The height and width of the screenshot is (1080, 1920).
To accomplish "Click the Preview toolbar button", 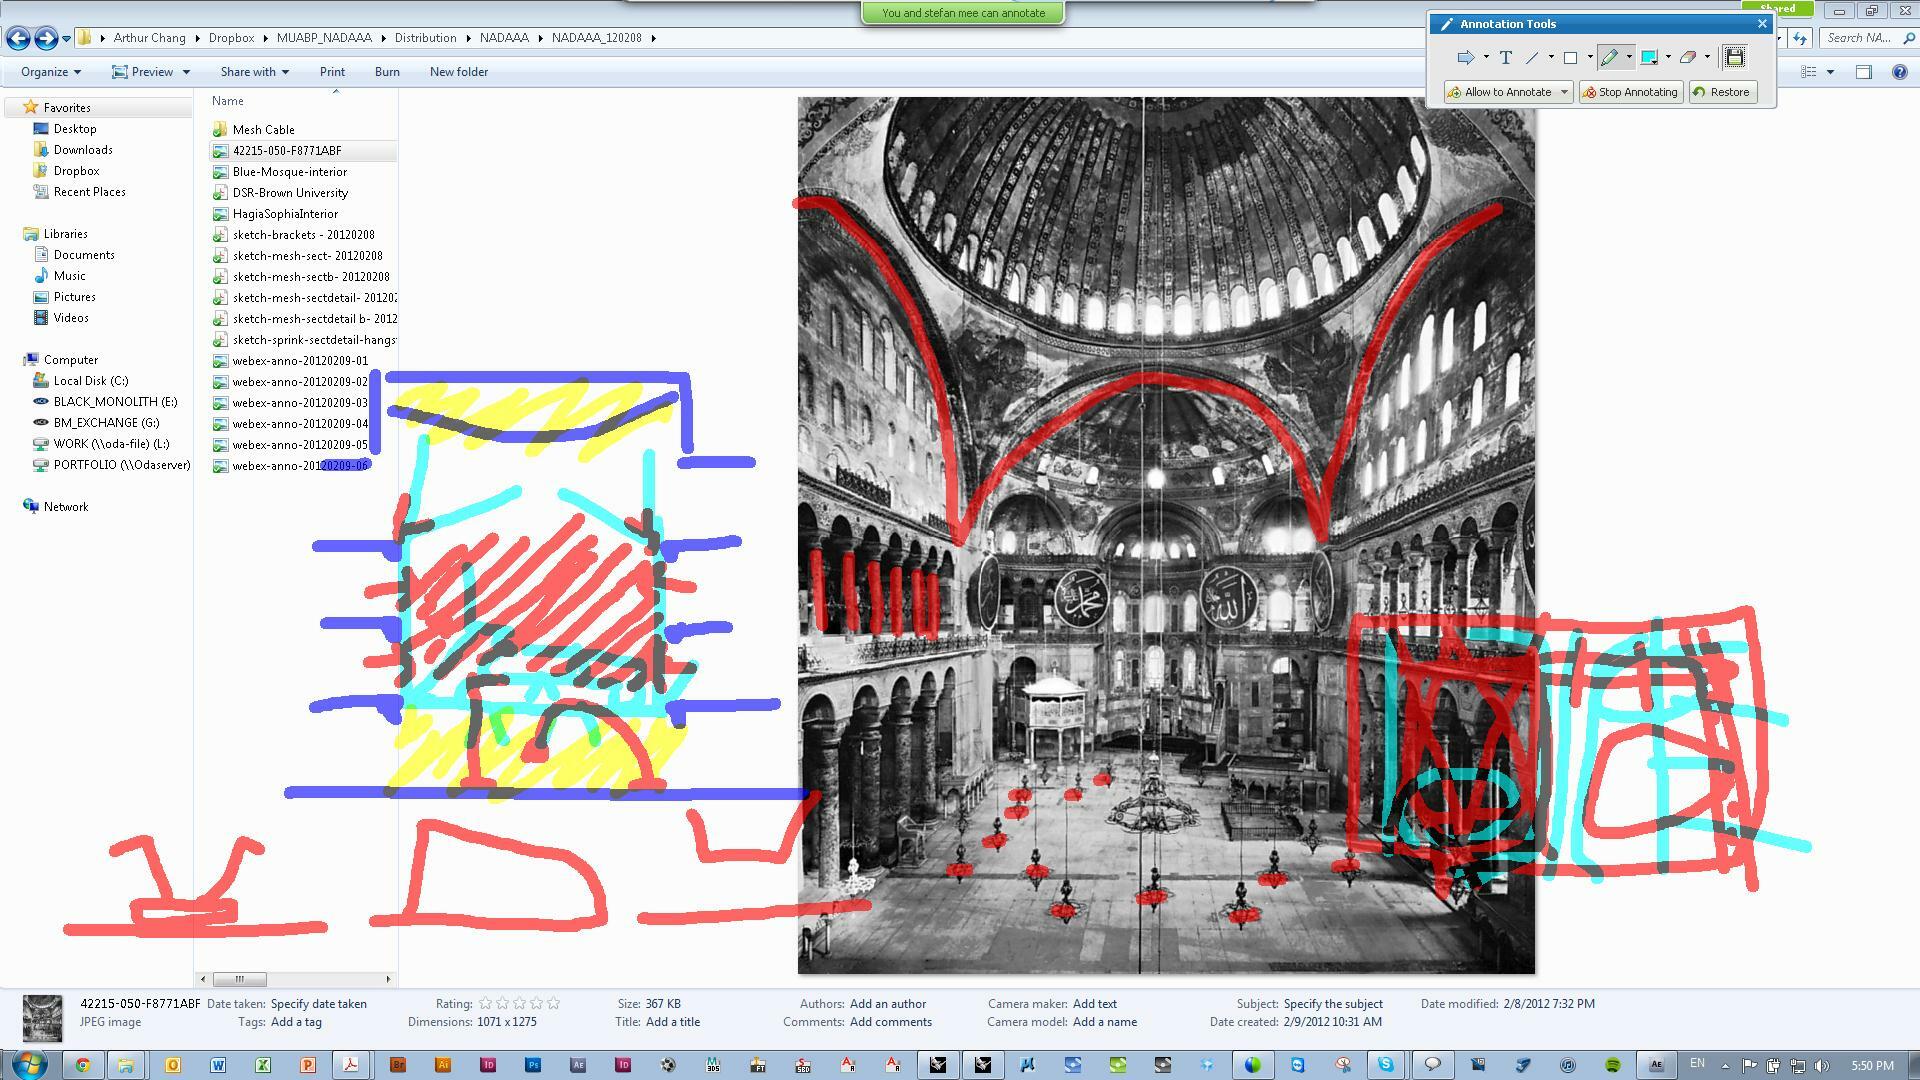I will pos(142,72).
